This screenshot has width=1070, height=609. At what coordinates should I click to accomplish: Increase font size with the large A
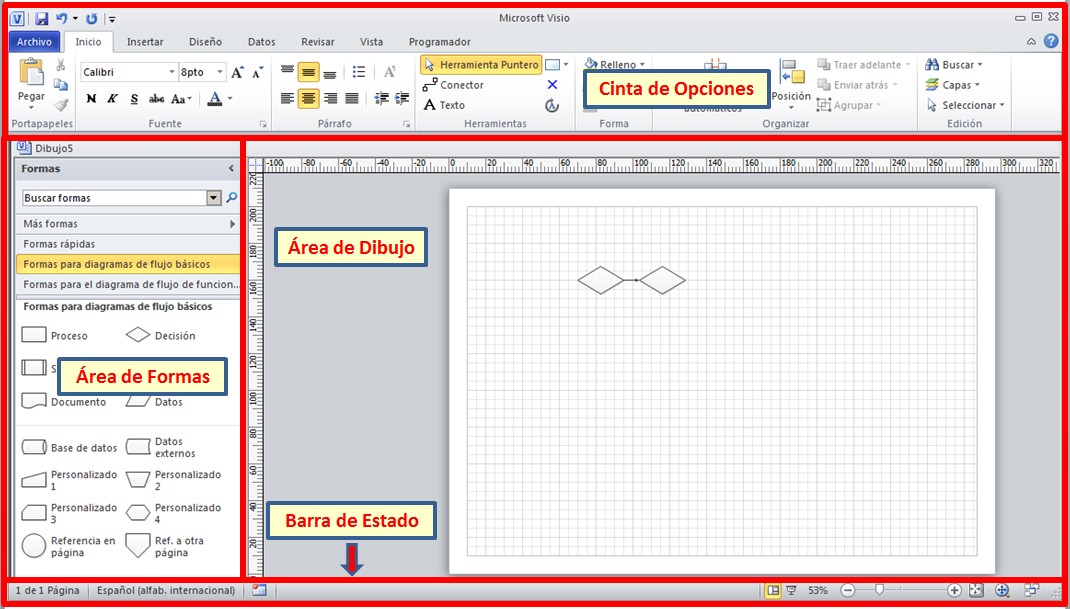237,72
